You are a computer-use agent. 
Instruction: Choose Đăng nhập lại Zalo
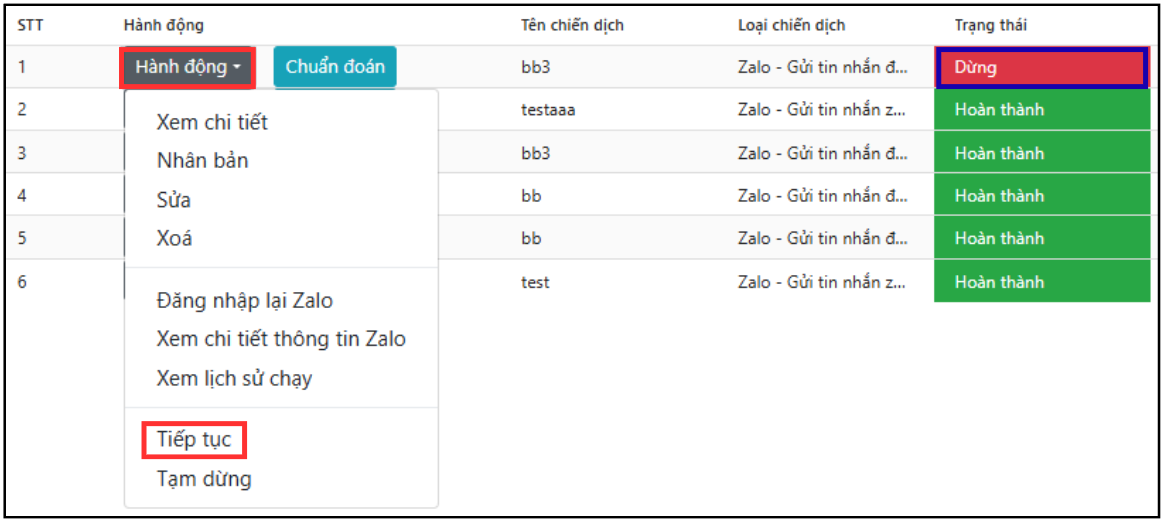pos(245,300)
